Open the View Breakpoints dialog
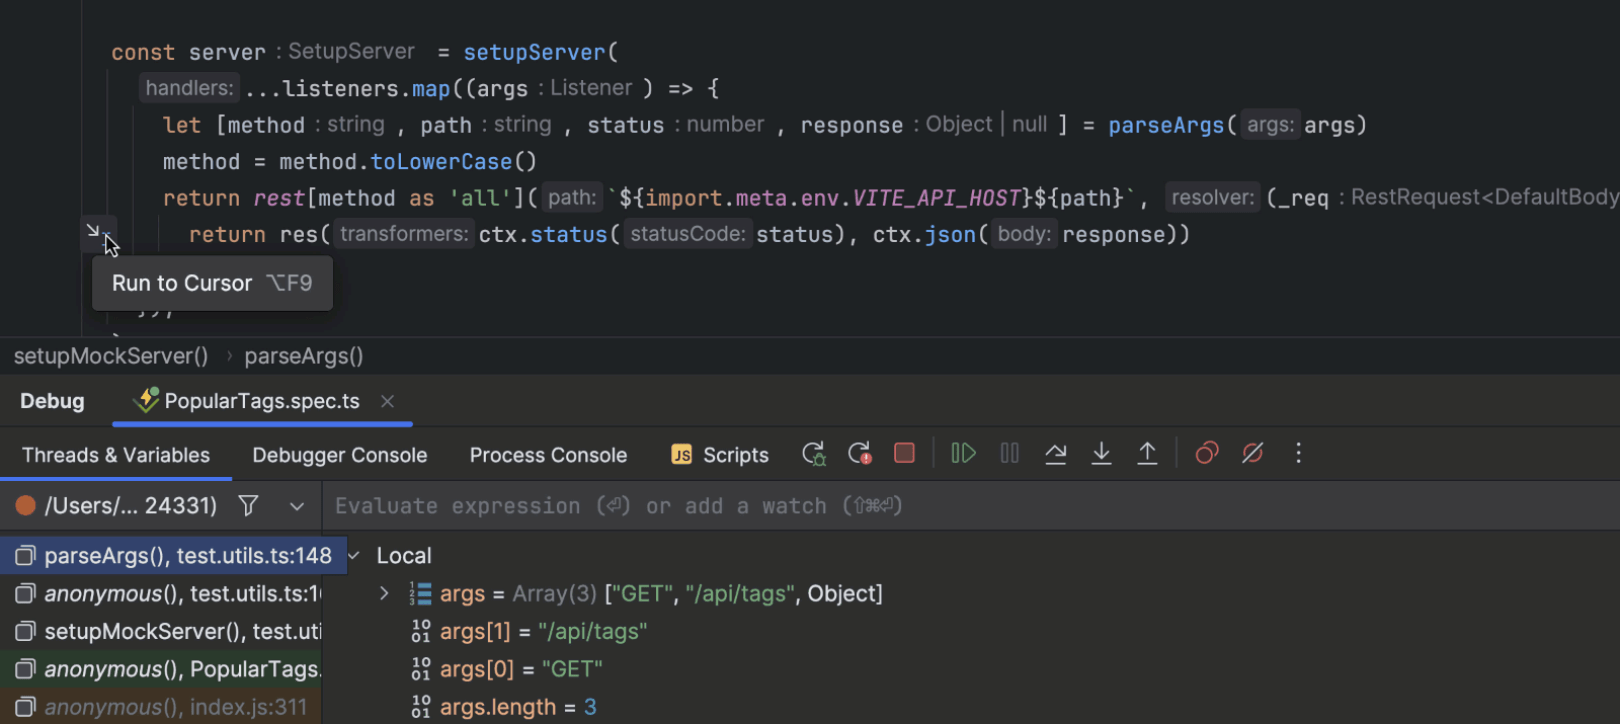The width and height of the screenshot is (1620, 724). pyautogui.click(x=1207, y=454)
